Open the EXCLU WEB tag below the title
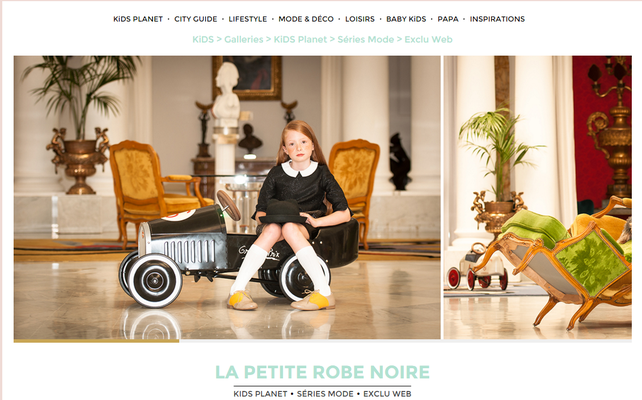Image resolution: width=642 pixels, height=400 pixels. (387, 394)
